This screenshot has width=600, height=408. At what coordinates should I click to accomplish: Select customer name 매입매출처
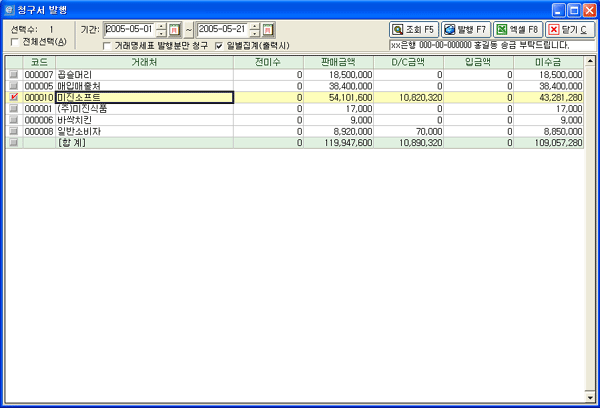(x=79, y=86)
